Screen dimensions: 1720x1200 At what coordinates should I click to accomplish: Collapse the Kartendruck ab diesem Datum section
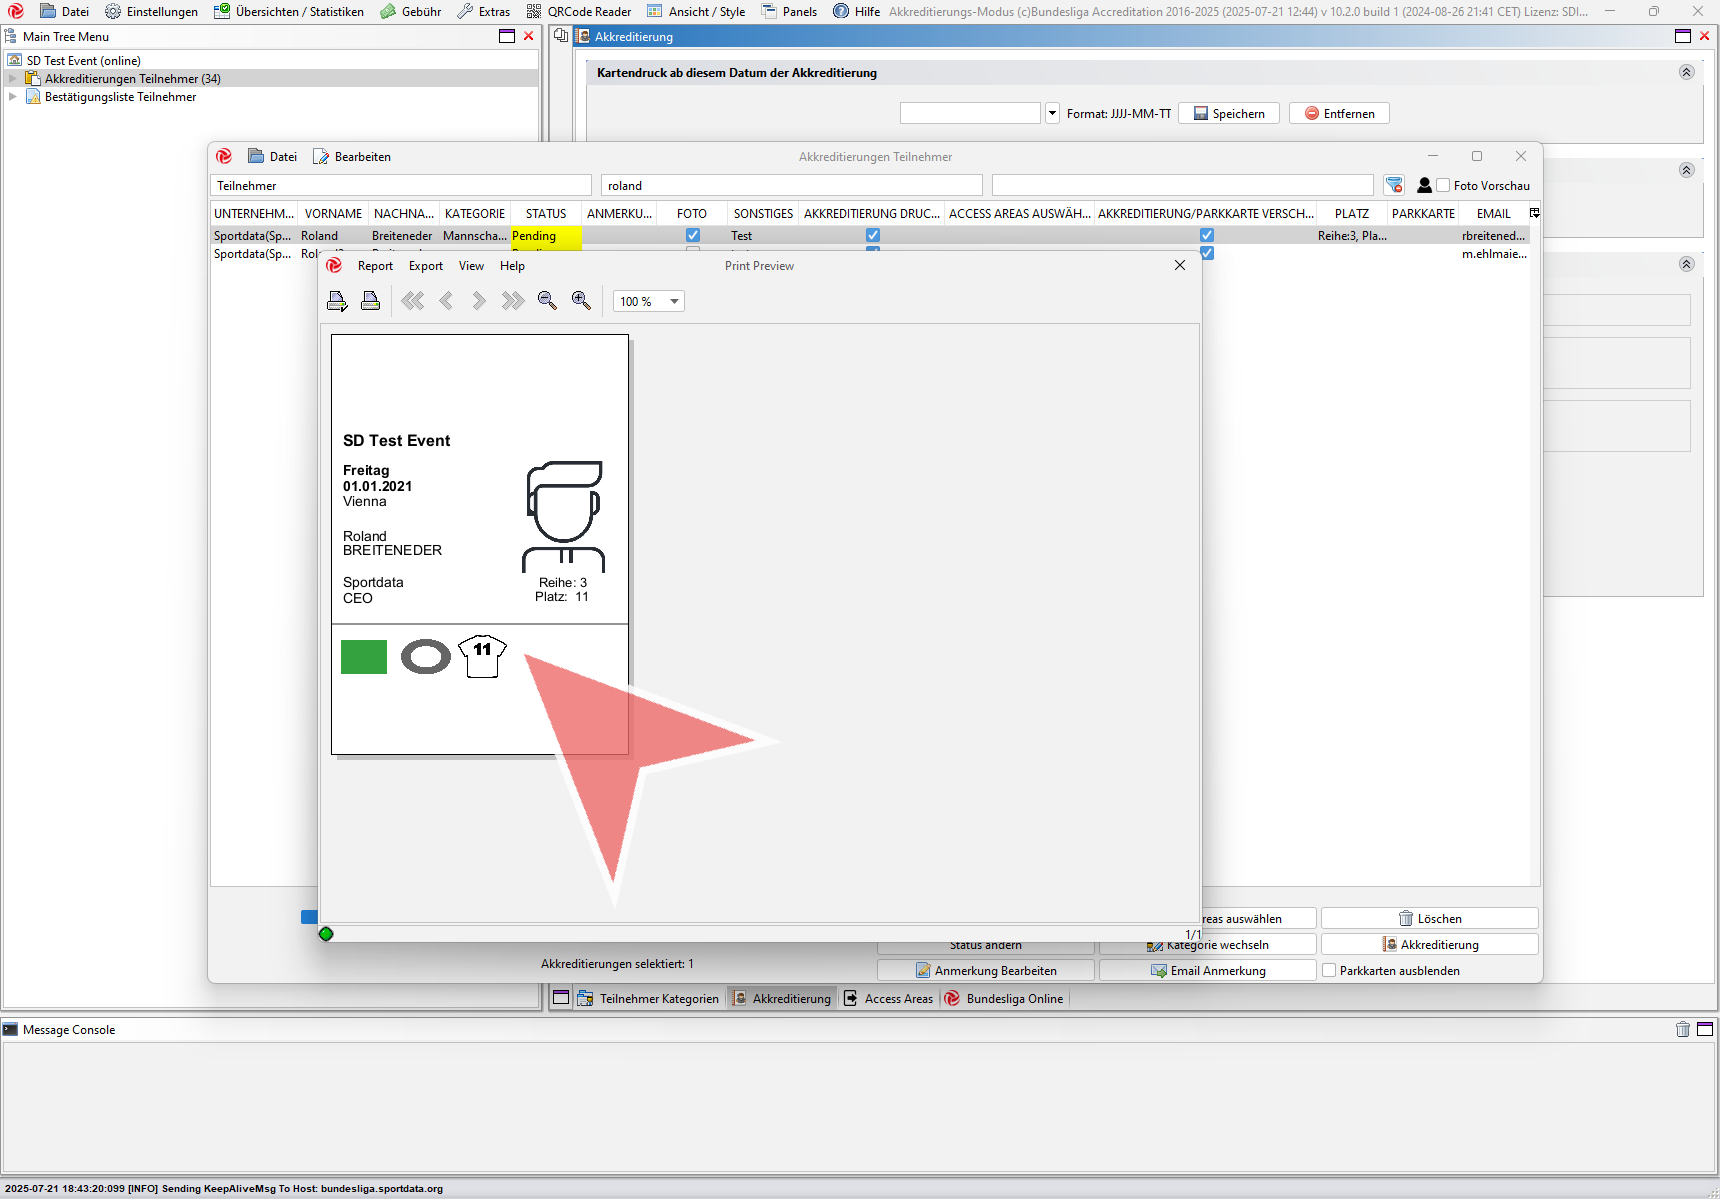click(x=1686, y=72)
